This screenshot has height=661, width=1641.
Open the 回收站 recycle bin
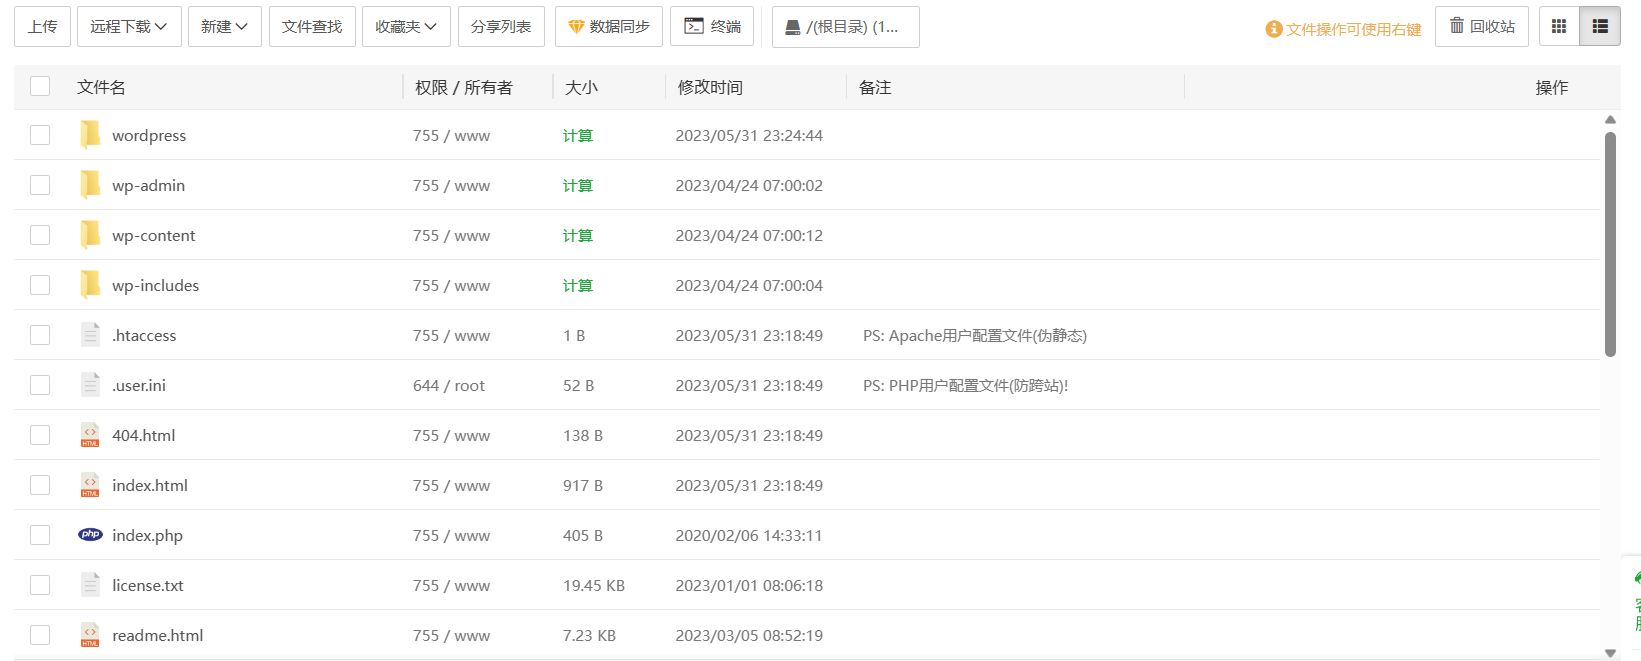1481,27
